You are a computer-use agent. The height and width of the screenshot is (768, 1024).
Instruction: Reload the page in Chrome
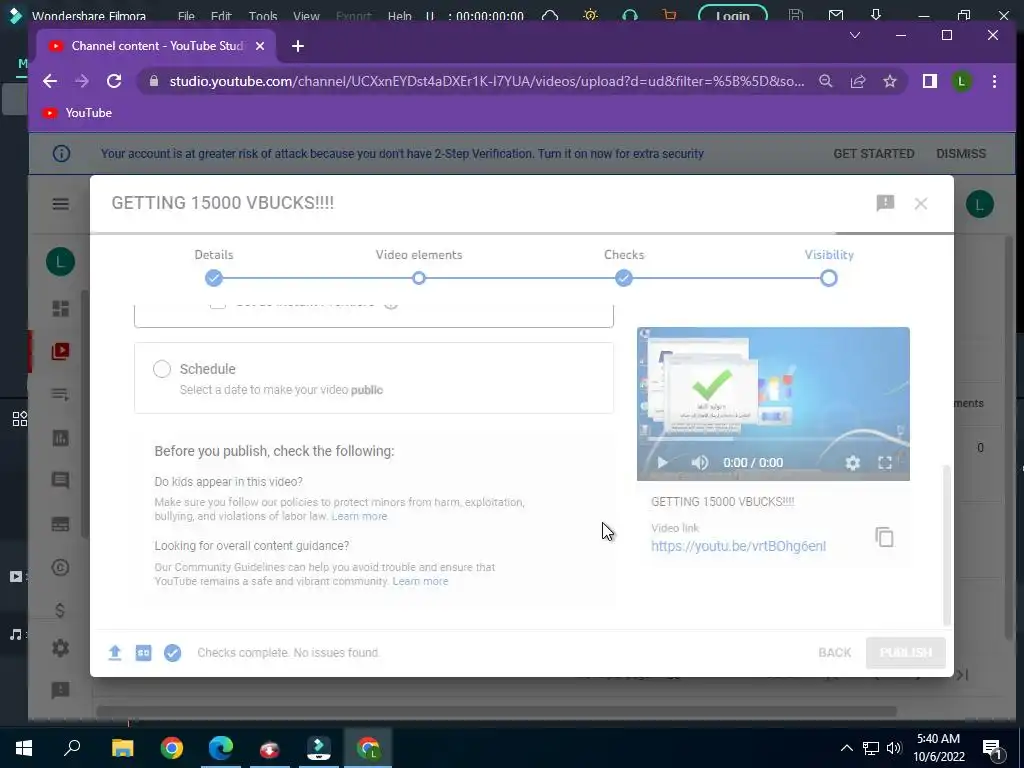coord(114,81)
